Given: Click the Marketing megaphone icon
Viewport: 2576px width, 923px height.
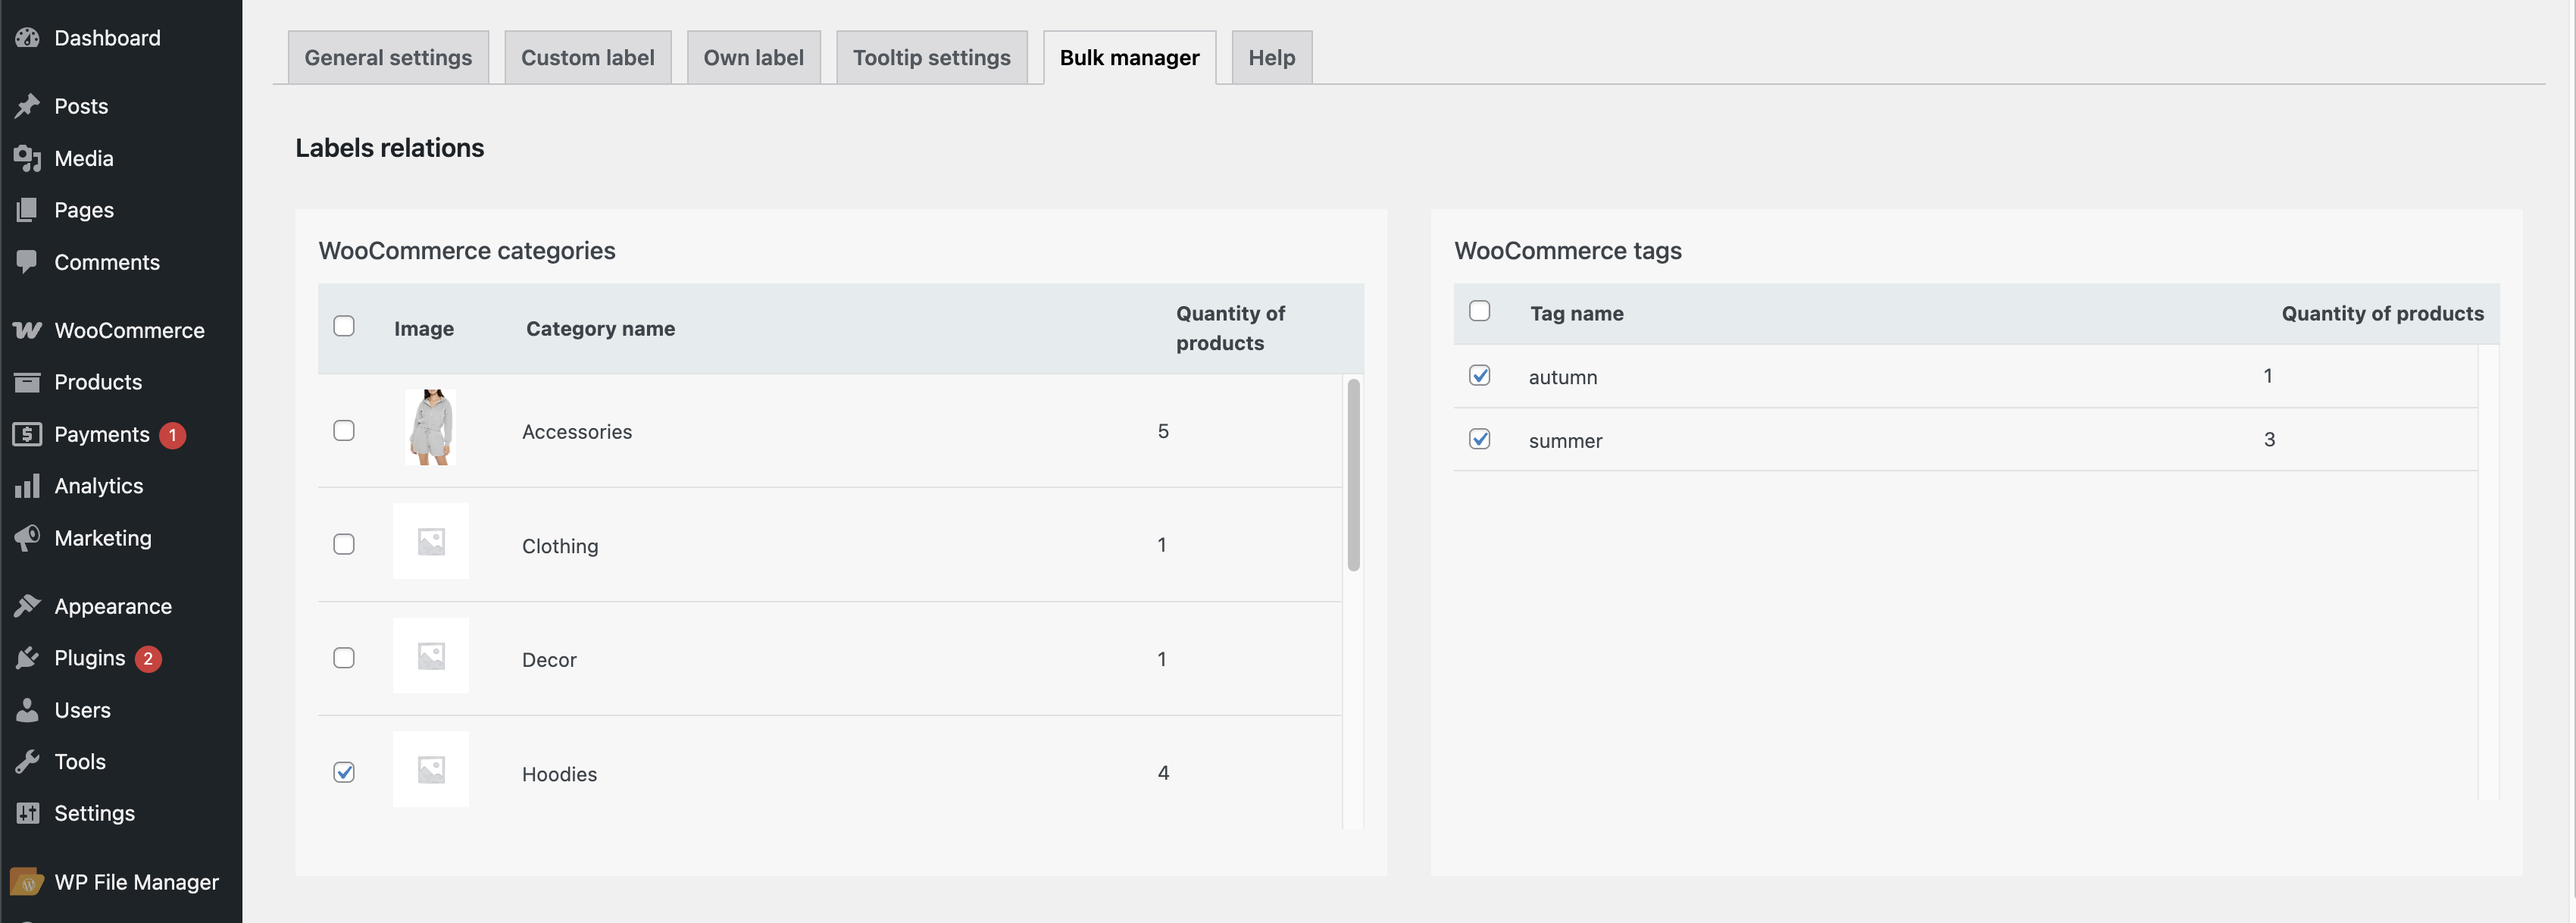Looking at the screenshot, I should click(27, 538).
